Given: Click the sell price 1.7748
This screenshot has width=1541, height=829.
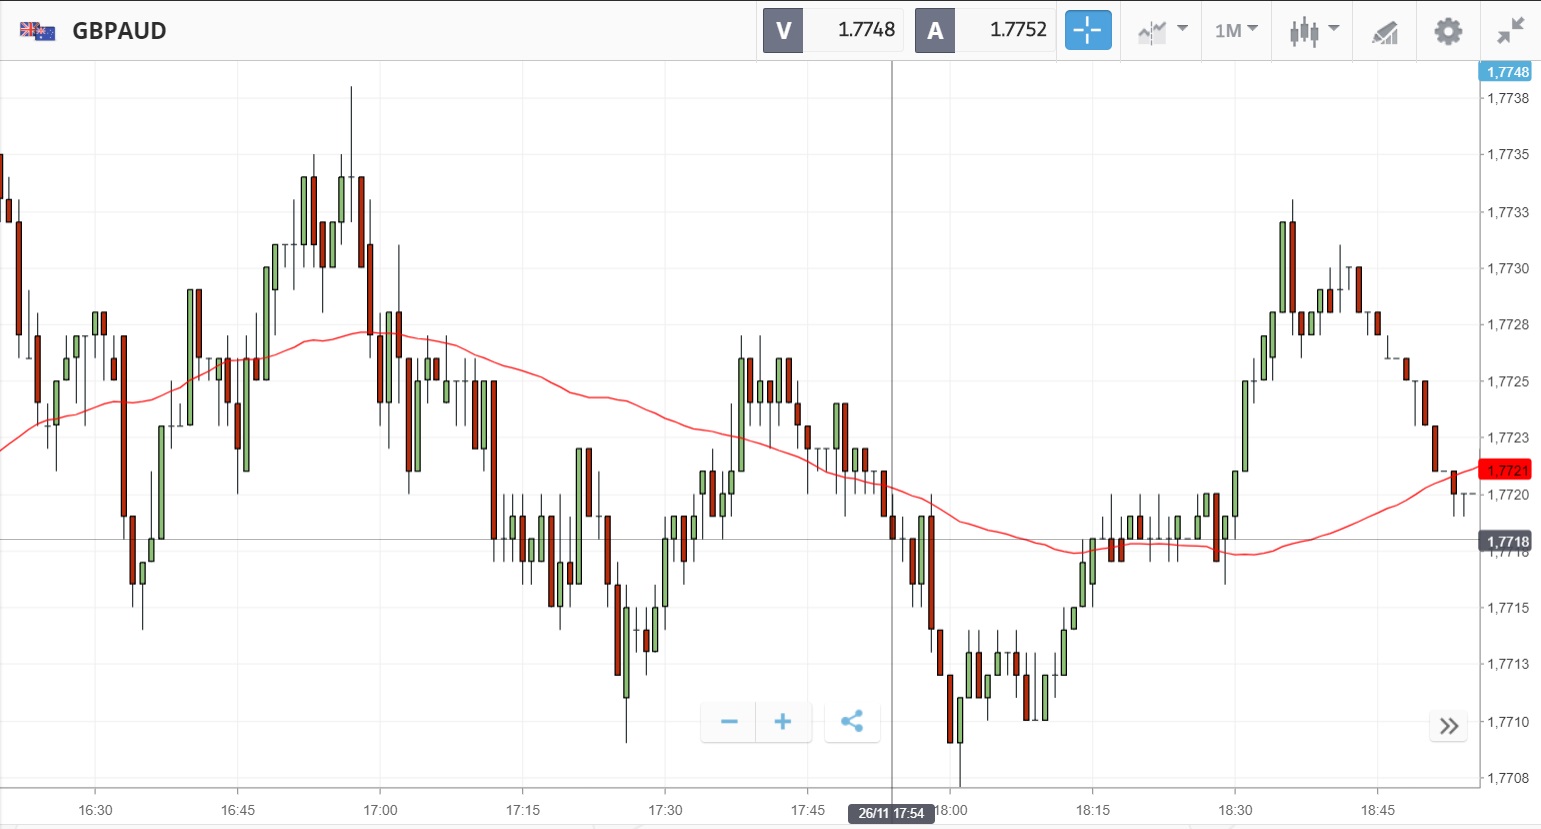Looking at the screenshot, I should coord(865,31).
